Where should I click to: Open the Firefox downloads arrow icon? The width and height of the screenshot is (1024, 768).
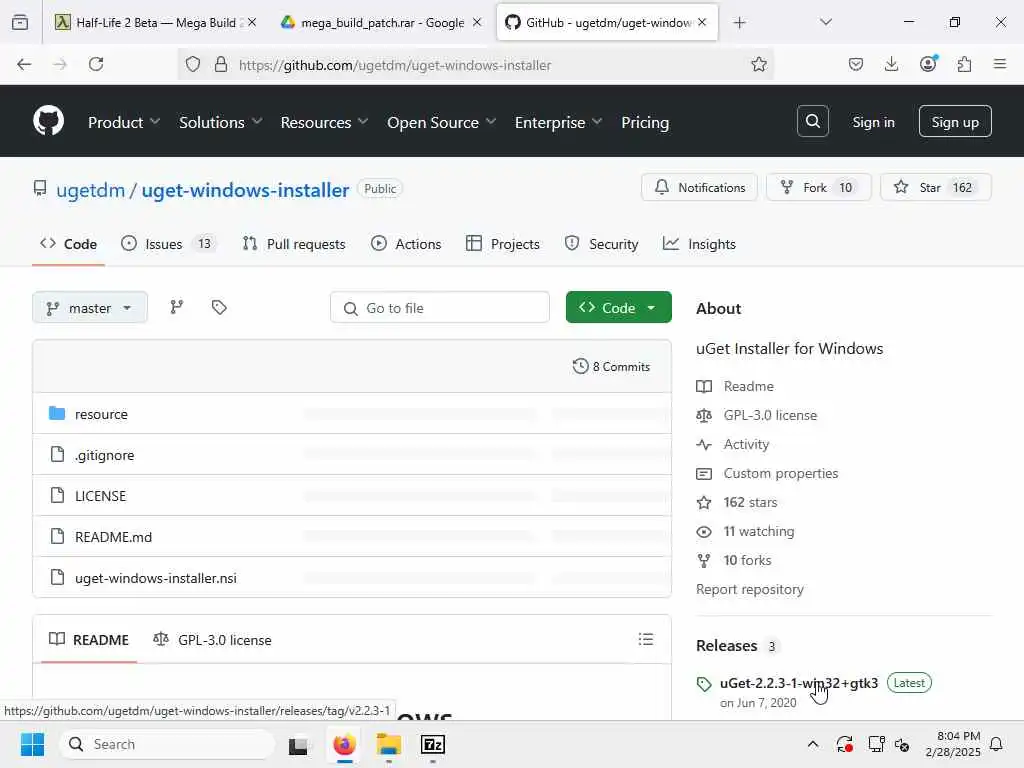click(891, 64)
